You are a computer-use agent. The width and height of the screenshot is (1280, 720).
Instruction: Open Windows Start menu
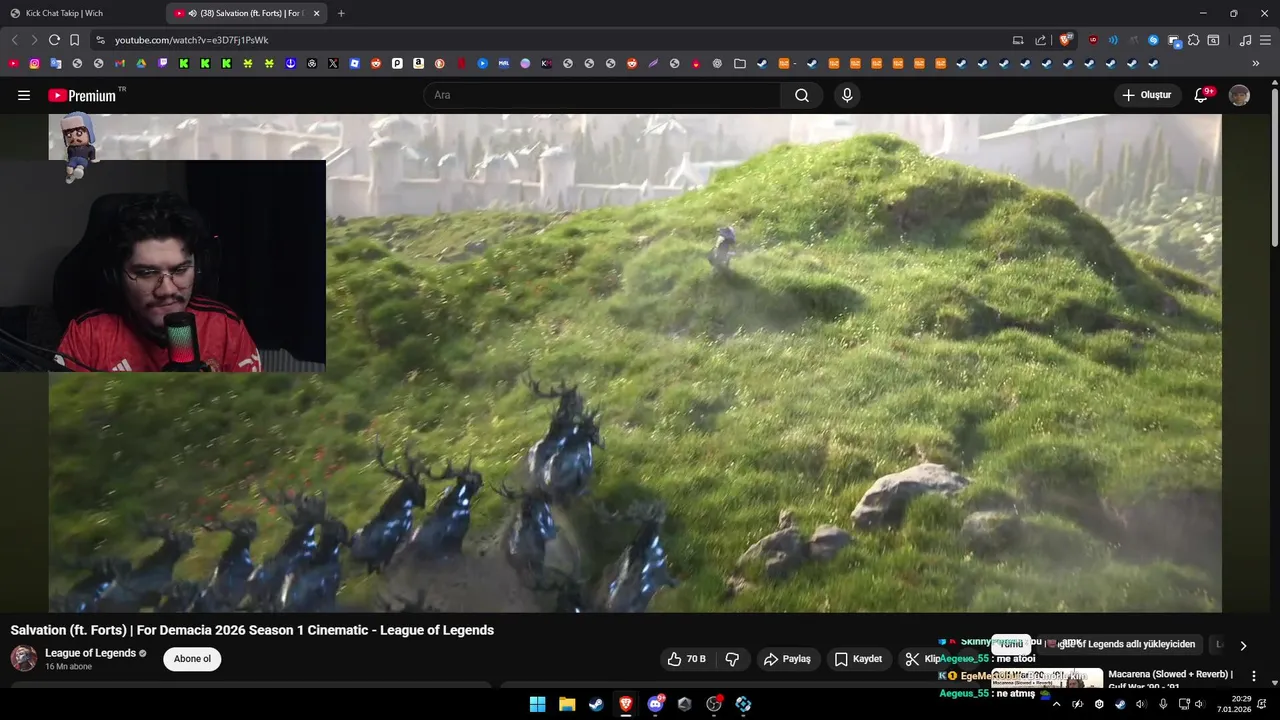[537, 704]
